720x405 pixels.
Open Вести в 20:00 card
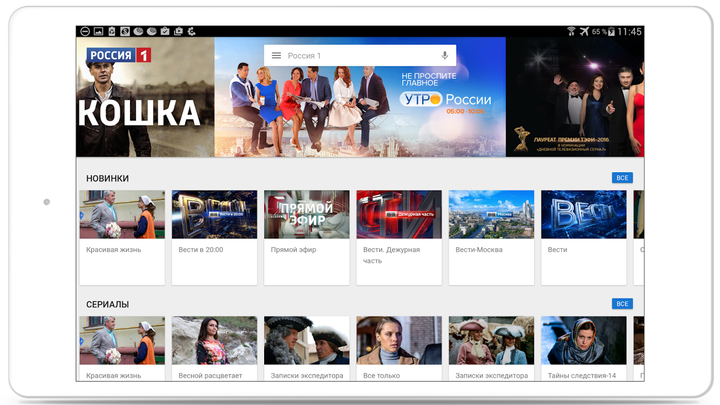[214, 237]
